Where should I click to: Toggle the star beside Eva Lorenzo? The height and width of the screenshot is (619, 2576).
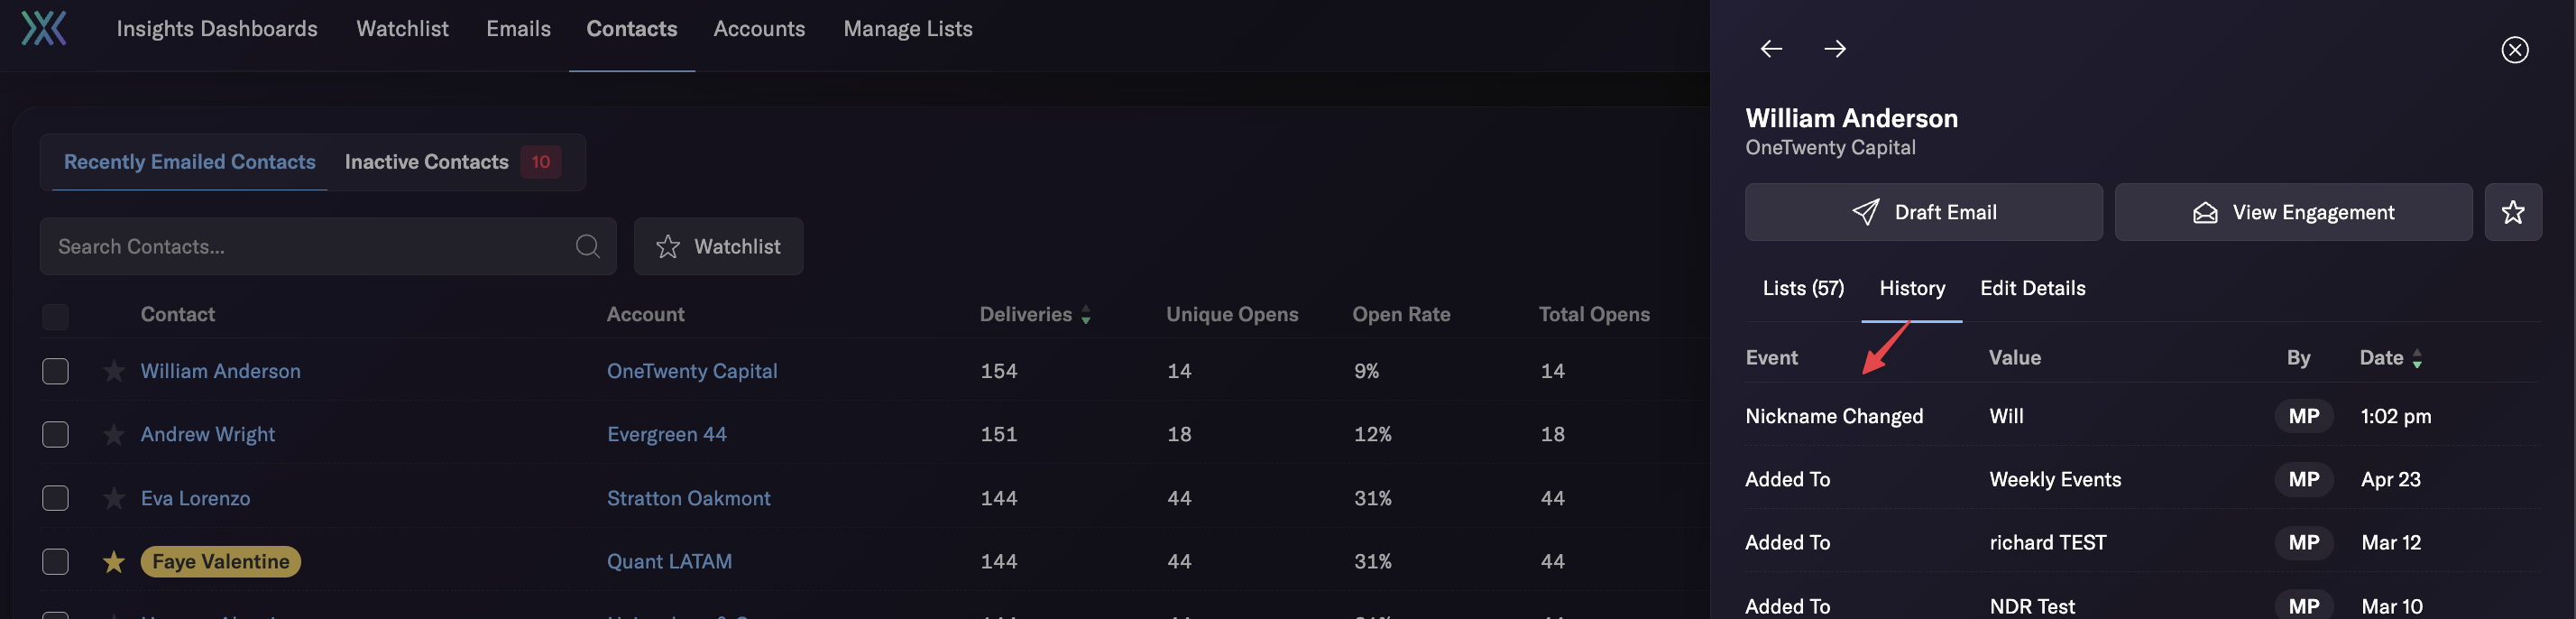(x=114, y=498)
